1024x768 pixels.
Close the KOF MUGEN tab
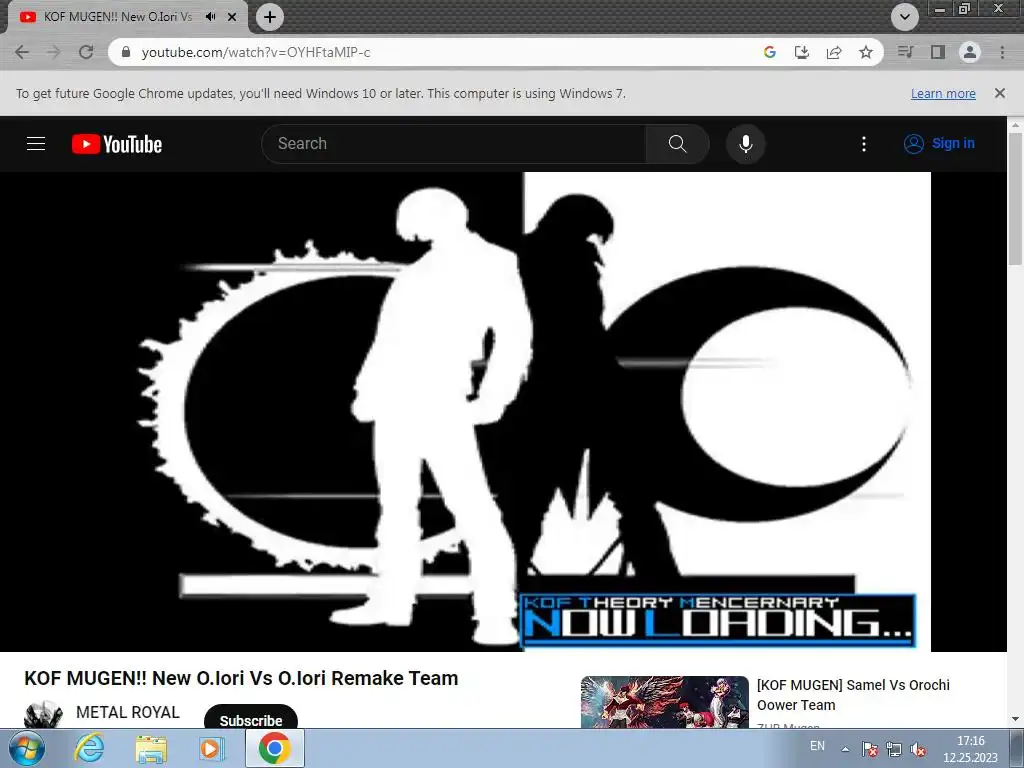(232, 17)
